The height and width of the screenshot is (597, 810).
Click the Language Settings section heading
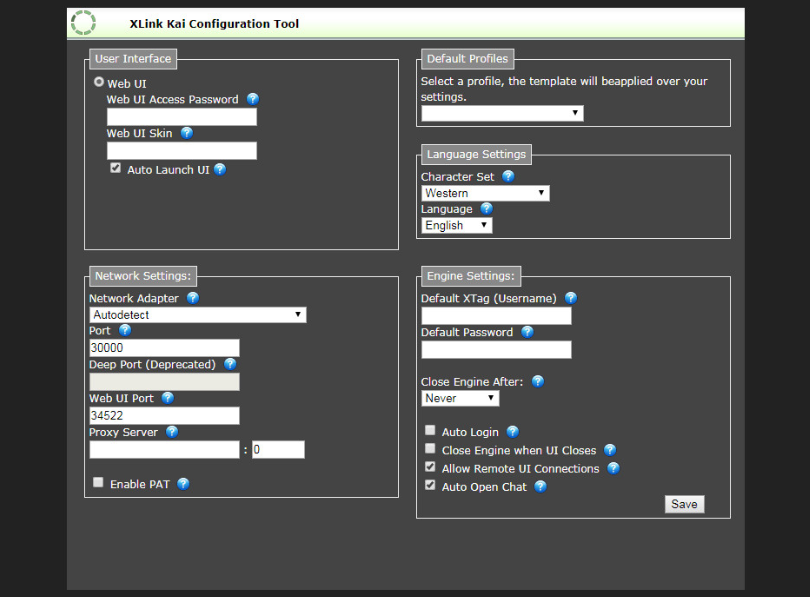click(x=476, y=154)
